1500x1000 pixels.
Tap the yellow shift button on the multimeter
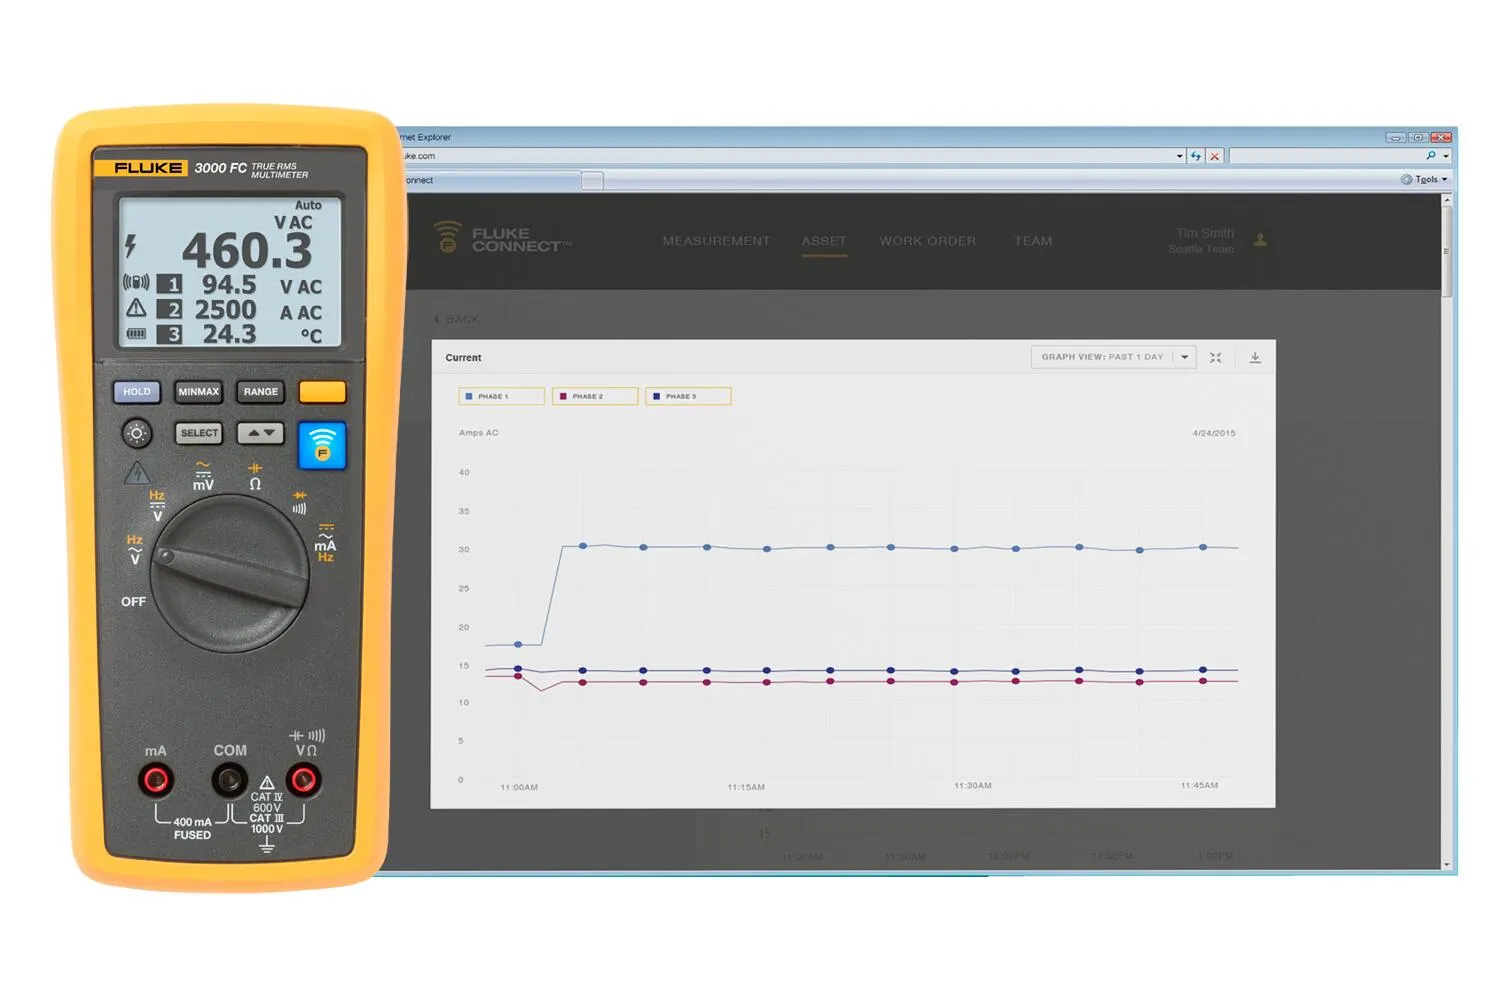tap(322, 392)
